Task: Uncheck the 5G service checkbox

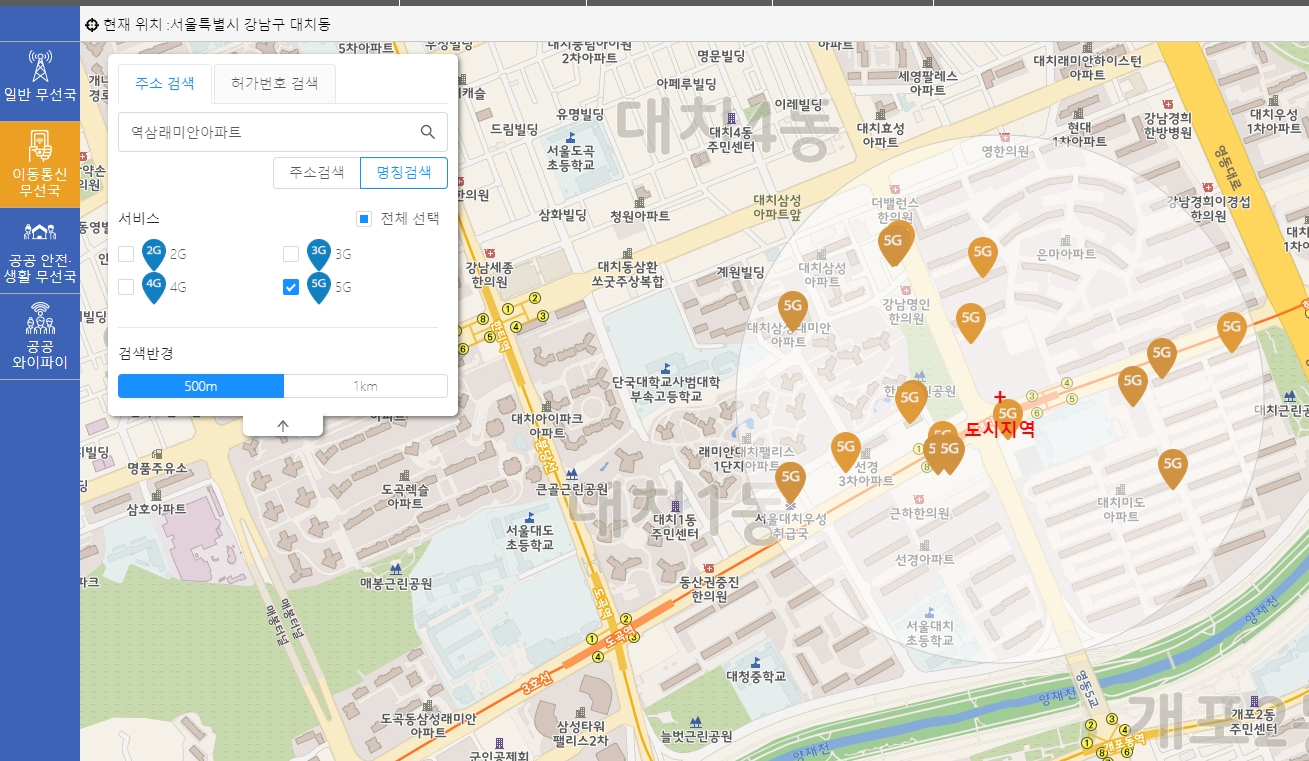Action: point(291,287)
